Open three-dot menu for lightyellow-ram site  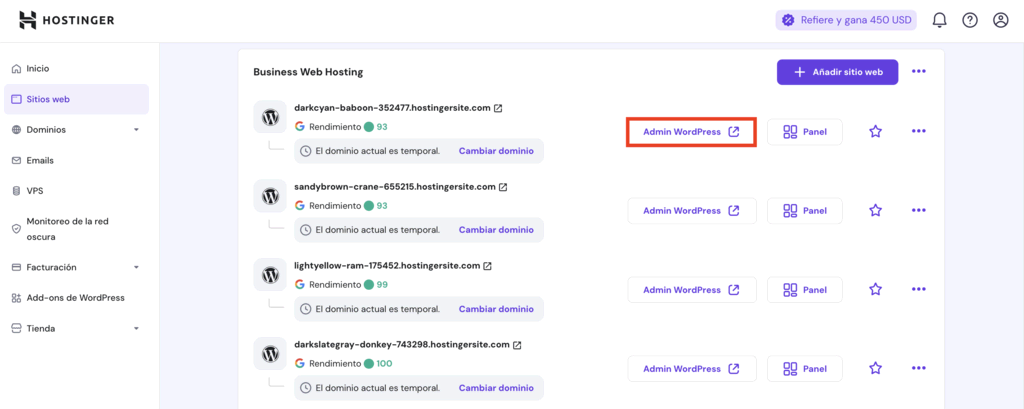click(x=918, y=289)
